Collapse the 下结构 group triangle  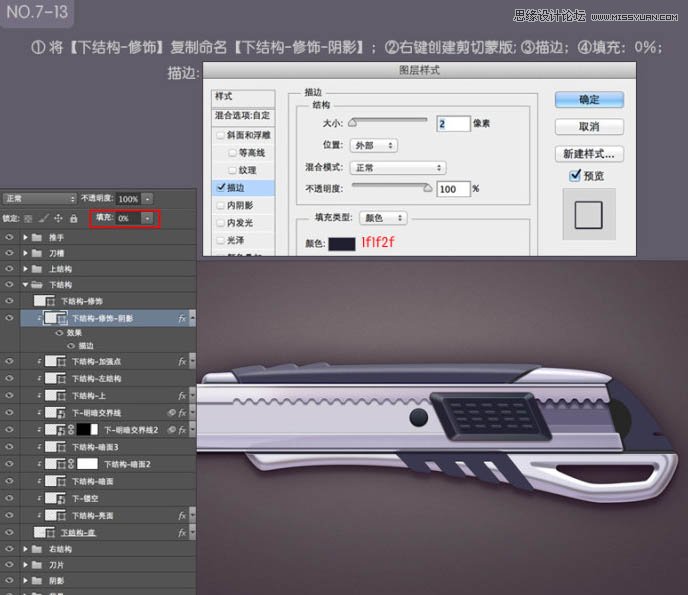click(x=25, y=285)
